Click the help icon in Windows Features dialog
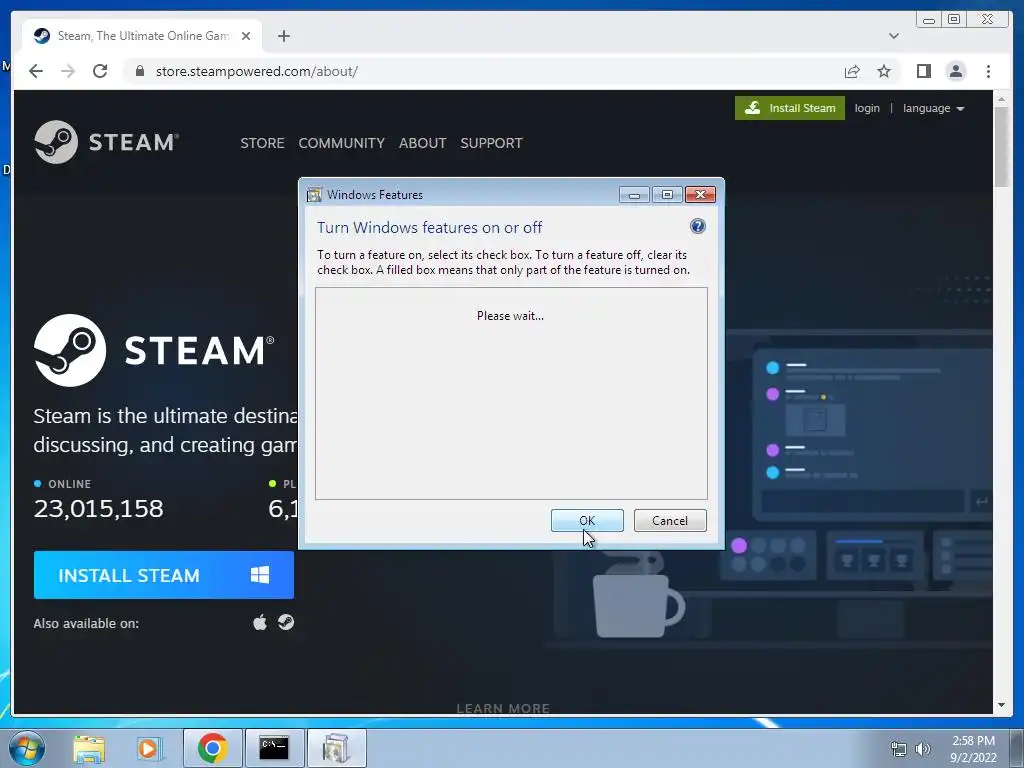The image size is (1024, 768). pyautogui.click(x=697, y=227)
